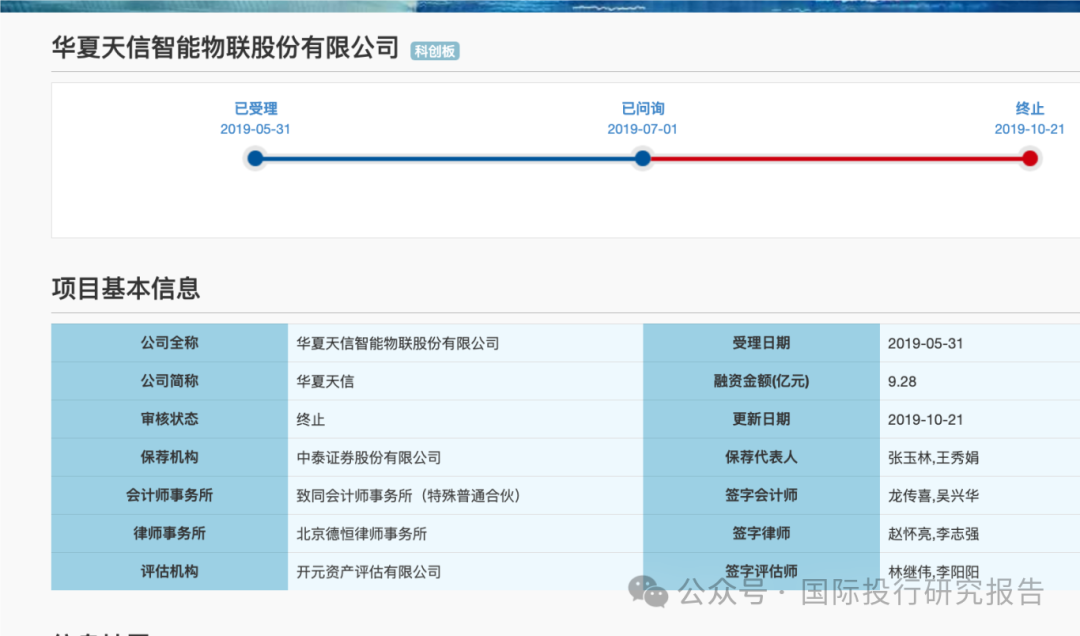Screen dimensions: 1080x636
Task: Click the 签字律师 header cell
Action: coord(761,533)
